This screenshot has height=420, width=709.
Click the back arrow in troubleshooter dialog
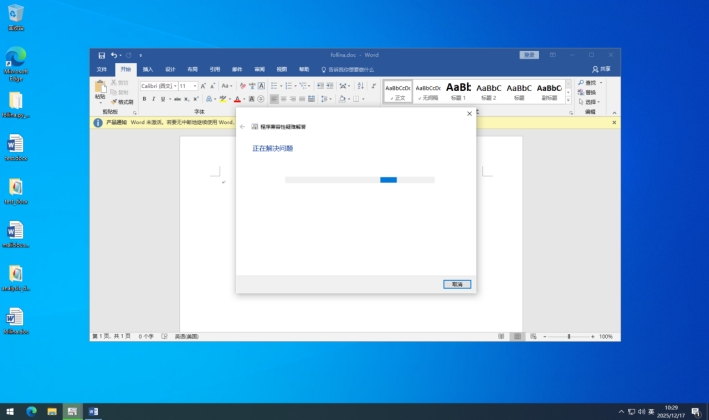click(x=242, y=127)
